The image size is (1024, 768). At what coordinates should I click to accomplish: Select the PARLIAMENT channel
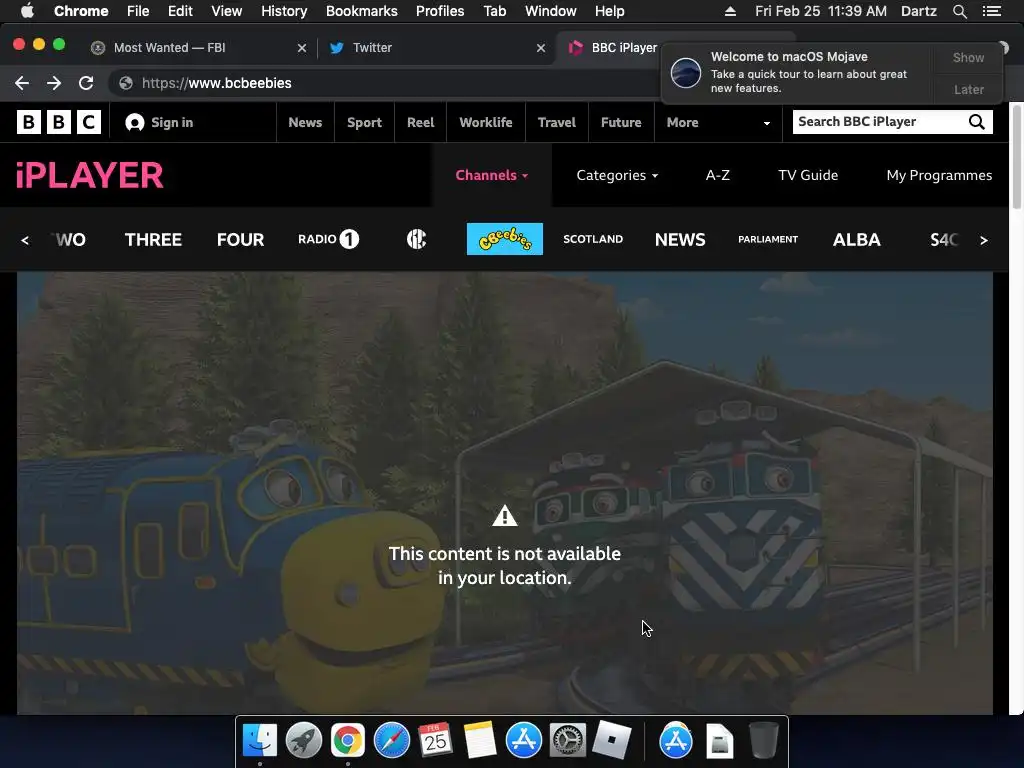click(x=768, y=239)
